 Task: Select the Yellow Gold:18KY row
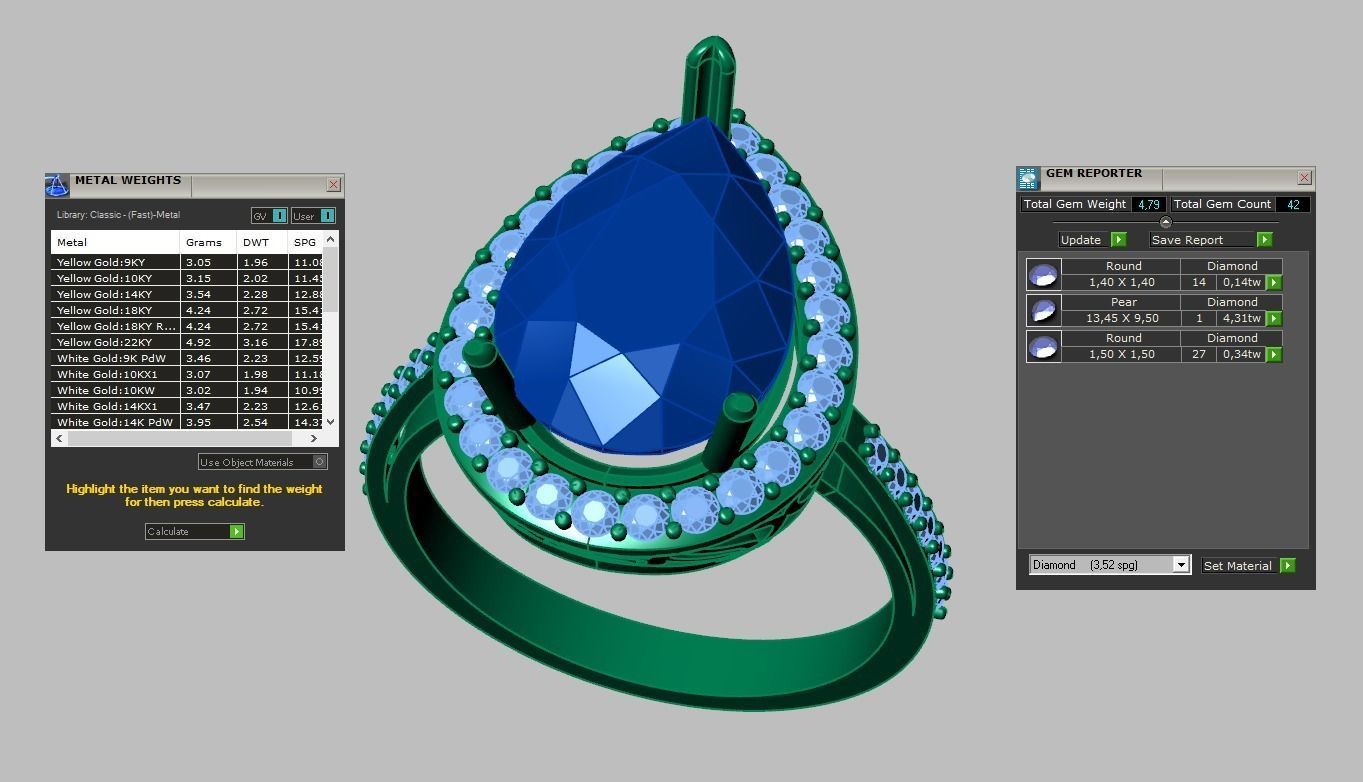[187, 310]
